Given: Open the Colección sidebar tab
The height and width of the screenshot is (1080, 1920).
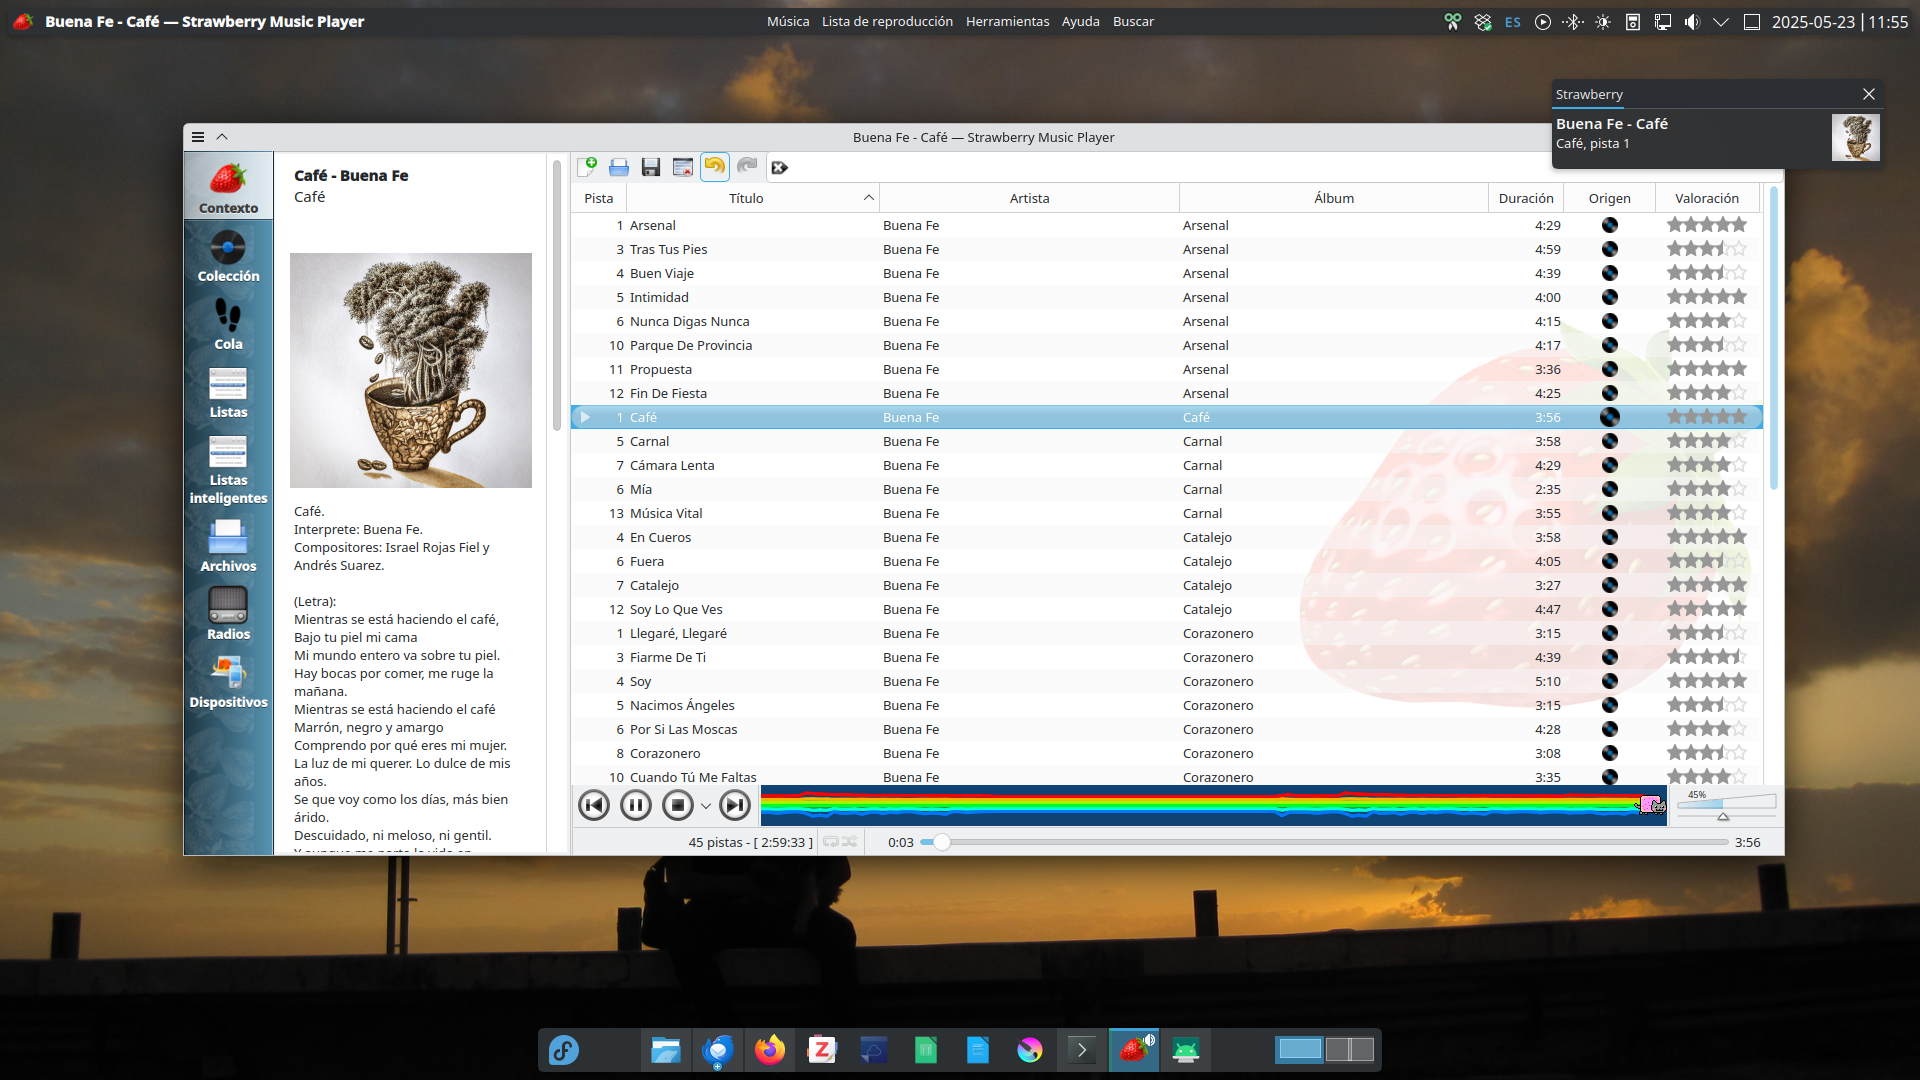Looking at the screenshot, I should pos(228,255).
